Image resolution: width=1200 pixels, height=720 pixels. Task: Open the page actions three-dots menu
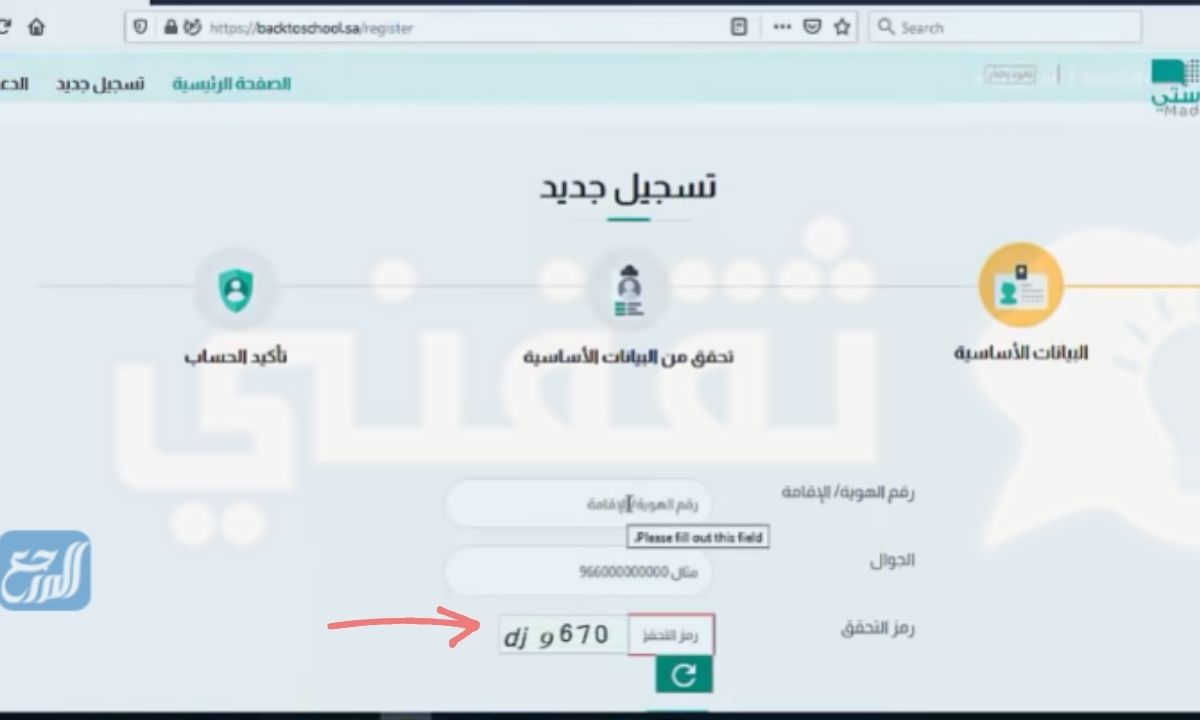[783, 27]
